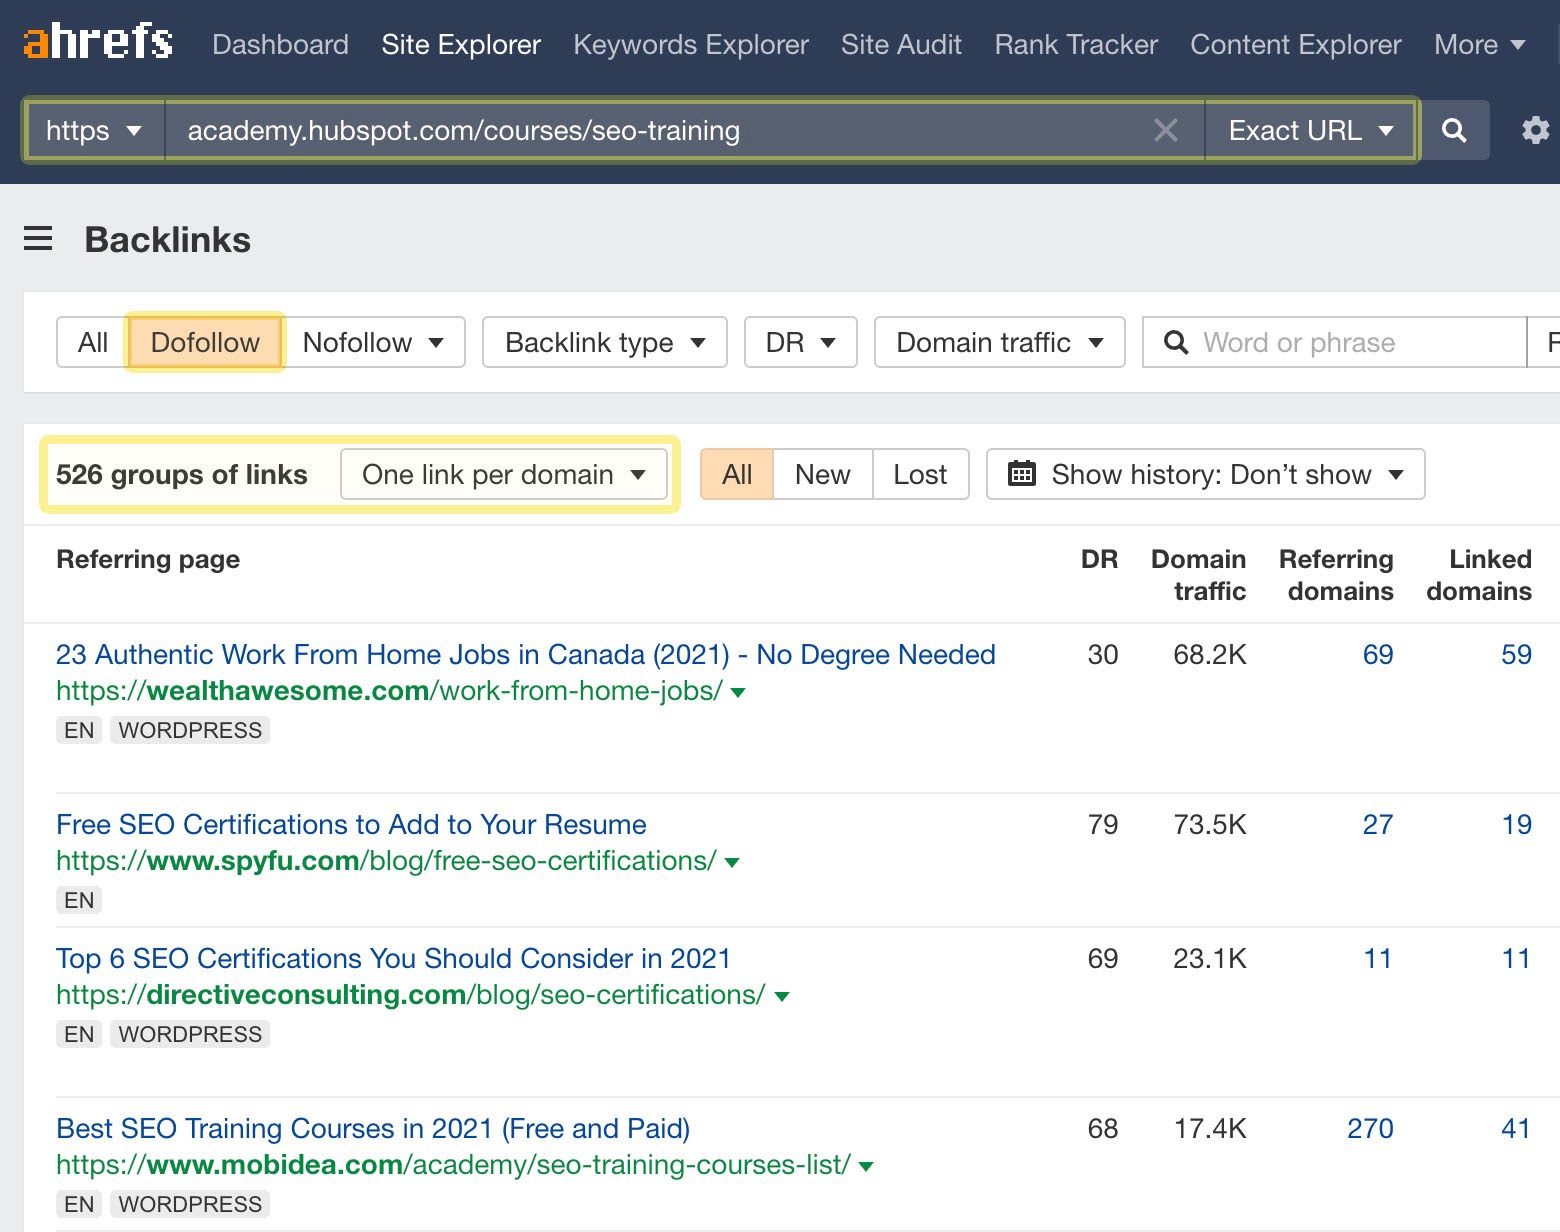Open the hamburger menu next to Backlinks
The height and width of the screenshot is (1232, 1560).
(38, 239)
